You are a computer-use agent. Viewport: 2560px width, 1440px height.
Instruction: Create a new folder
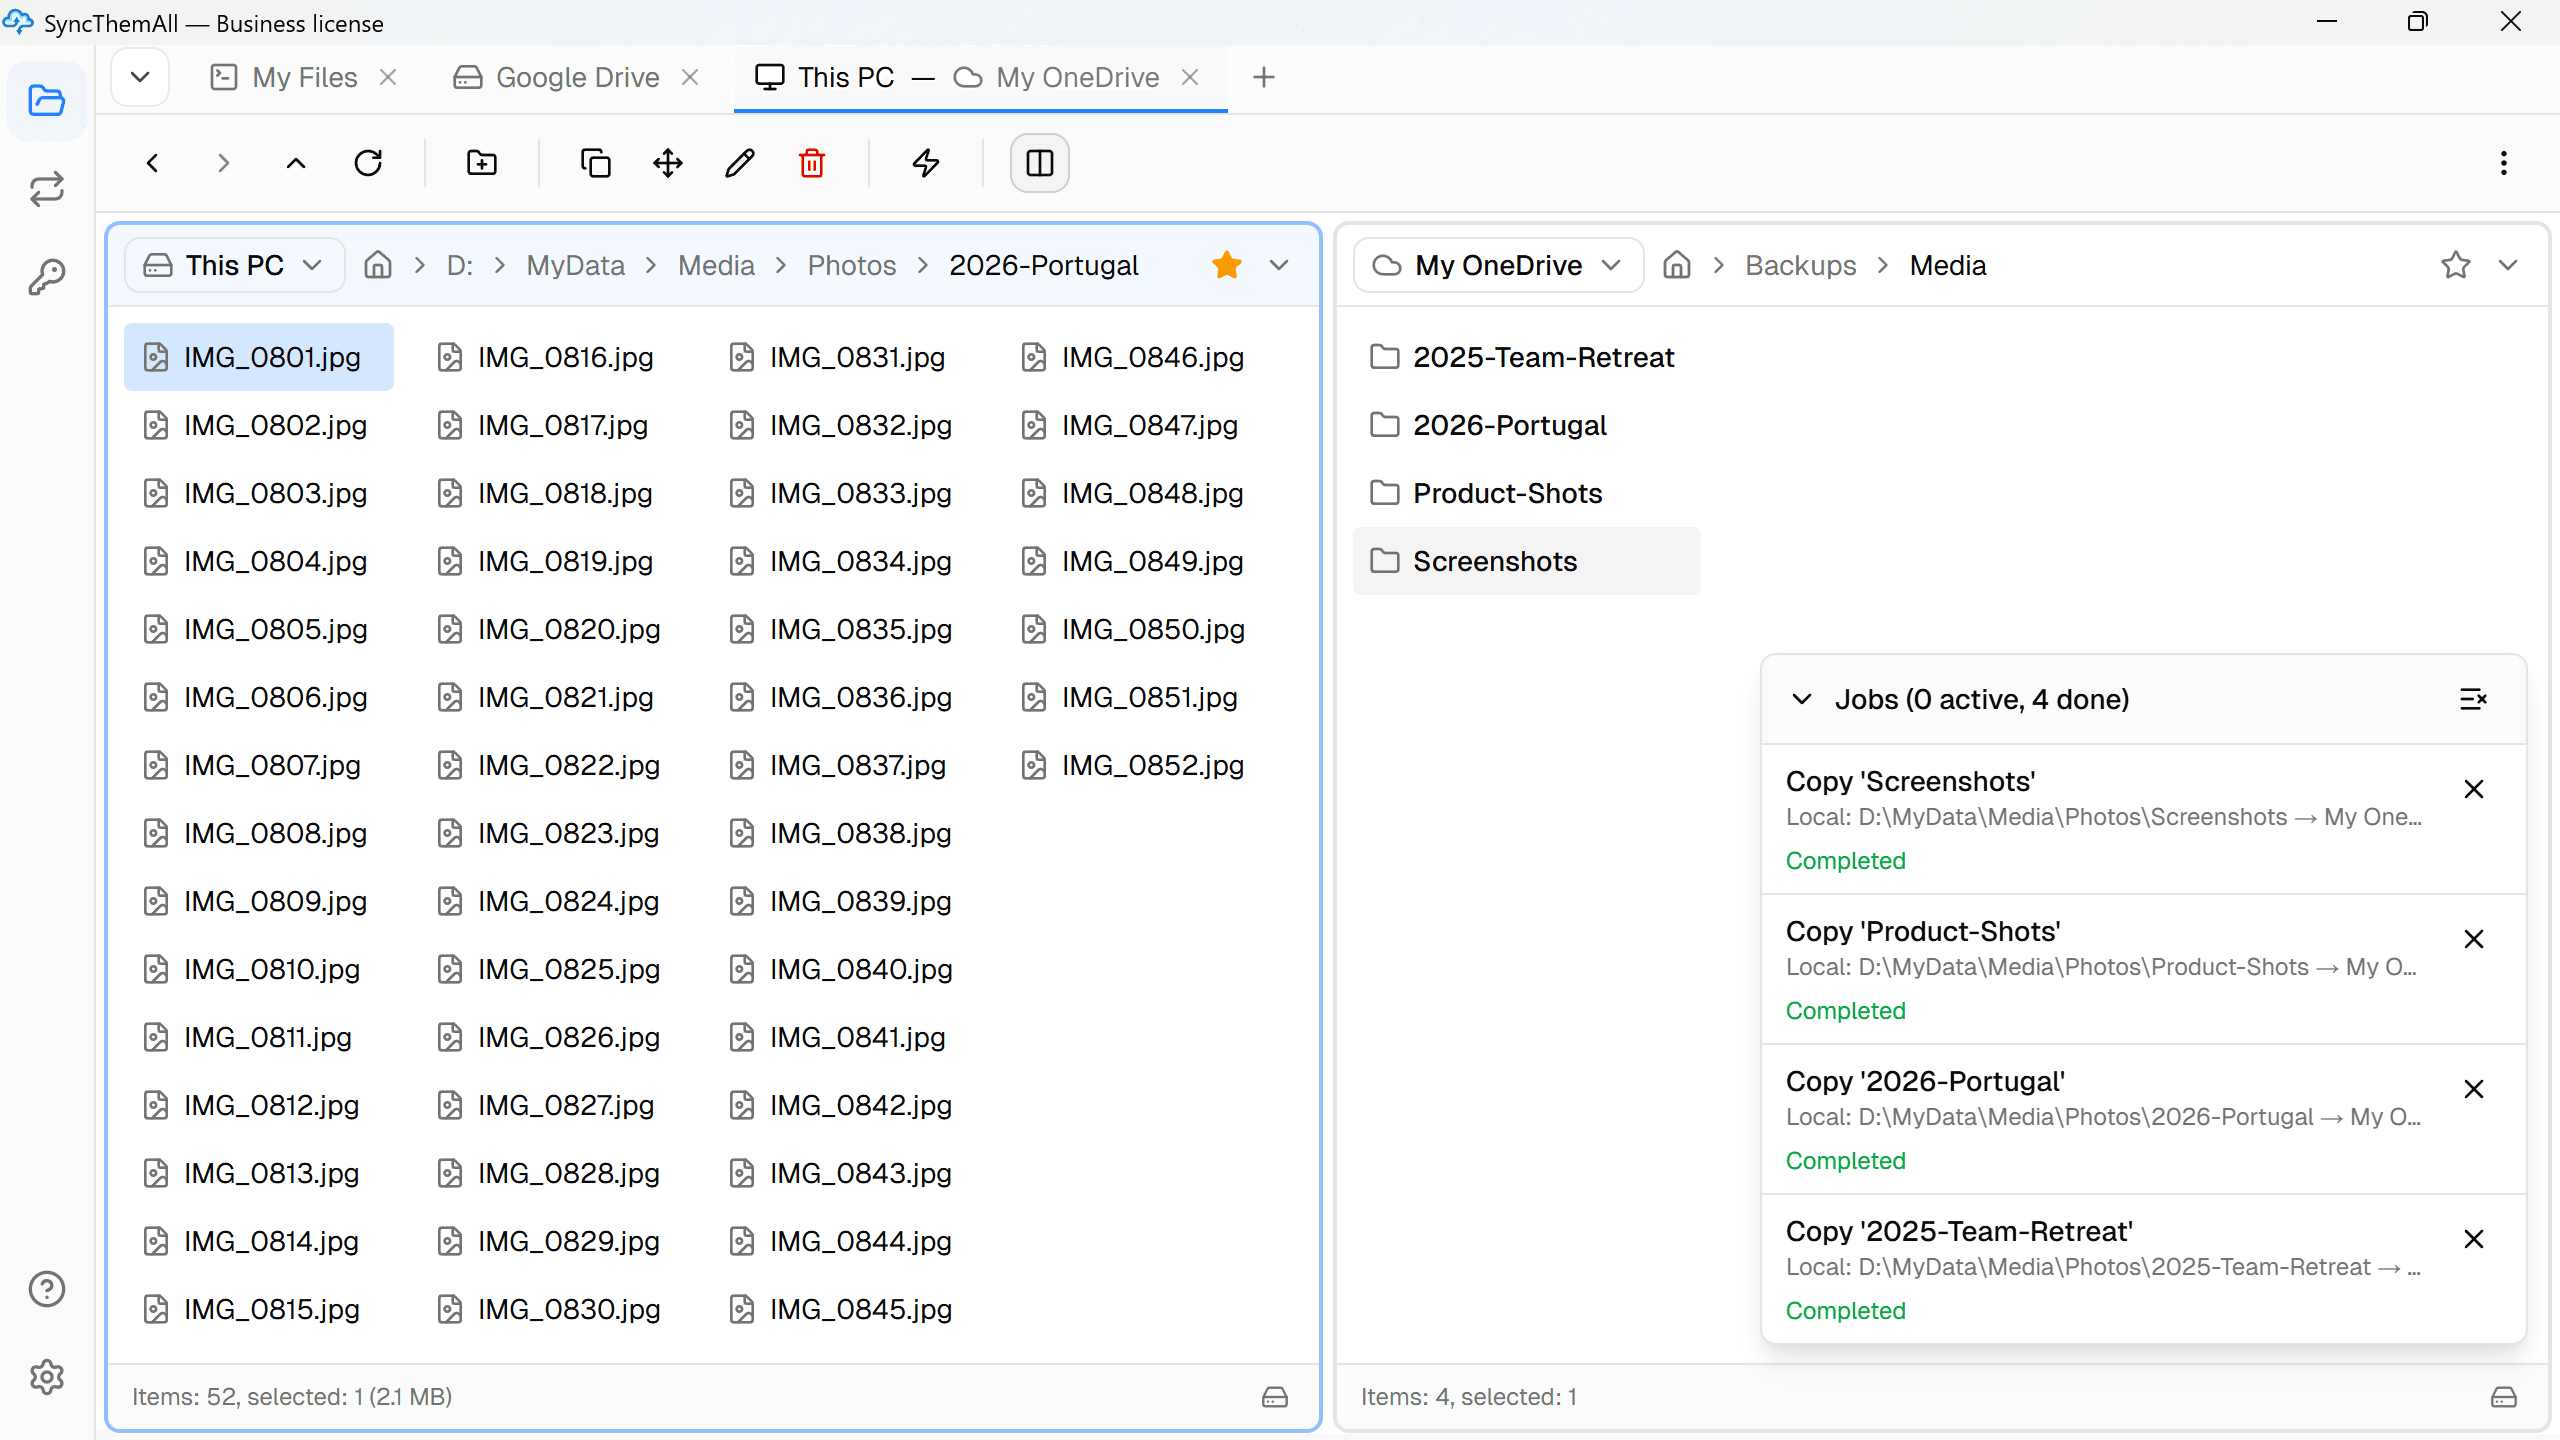point(482,163)
